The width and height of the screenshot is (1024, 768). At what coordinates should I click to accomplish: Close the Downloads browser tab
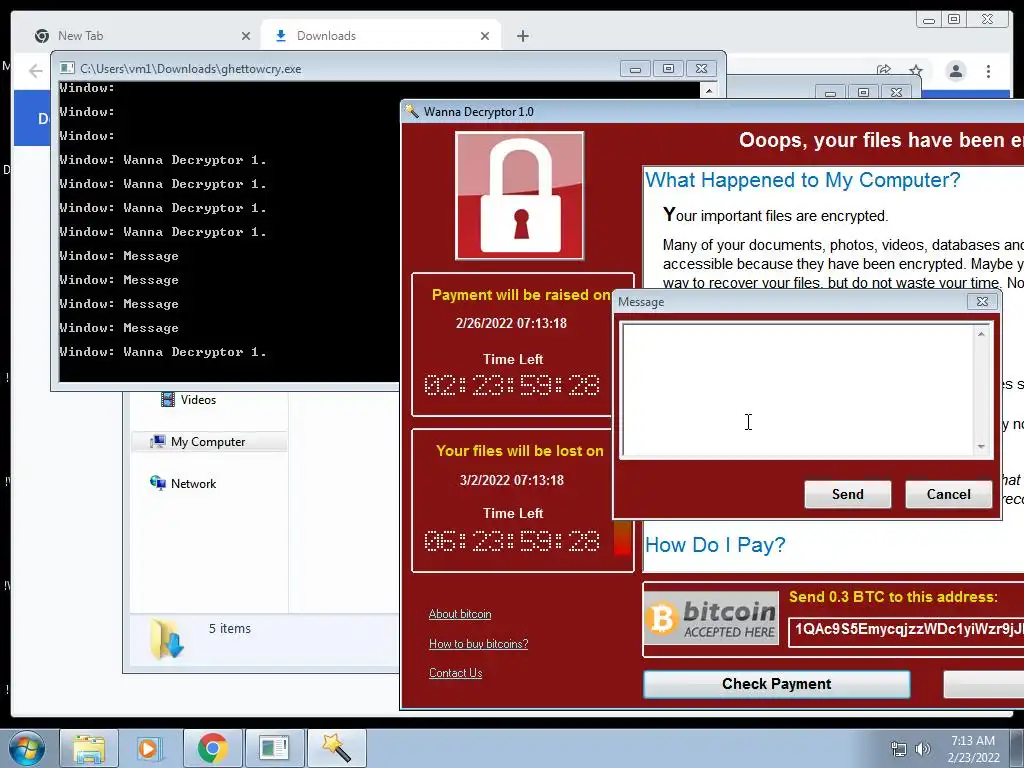pos(485,37)
